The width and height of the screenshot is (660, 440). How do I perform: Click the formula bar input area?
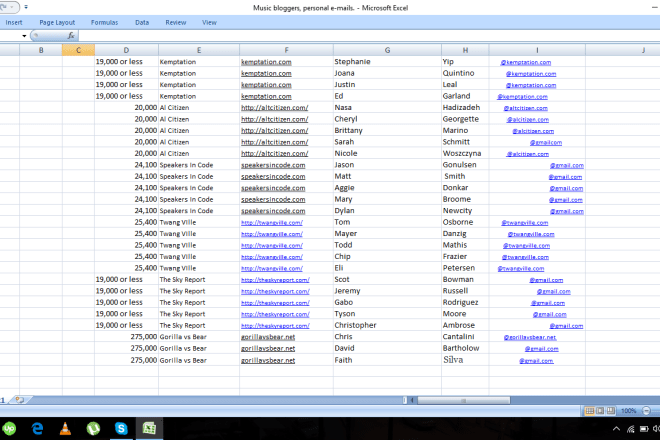pos(369,36)
